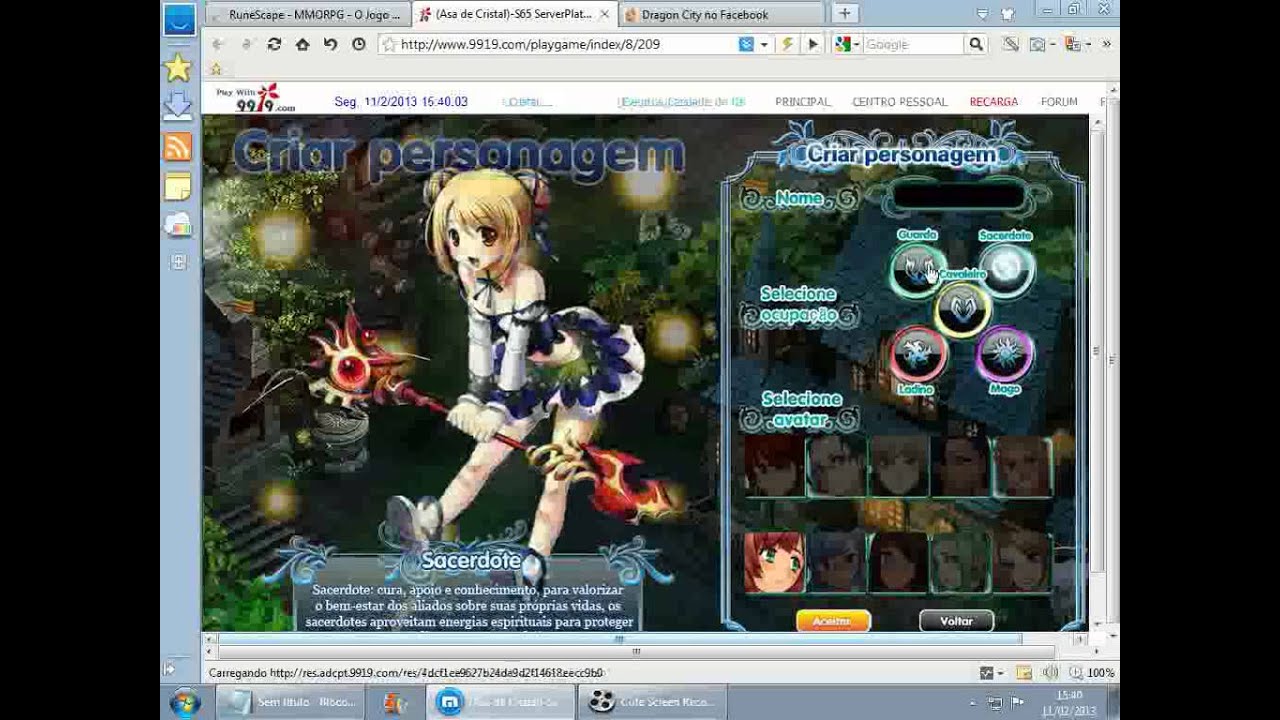Select the third avatar in bottom row

point(898,563)
